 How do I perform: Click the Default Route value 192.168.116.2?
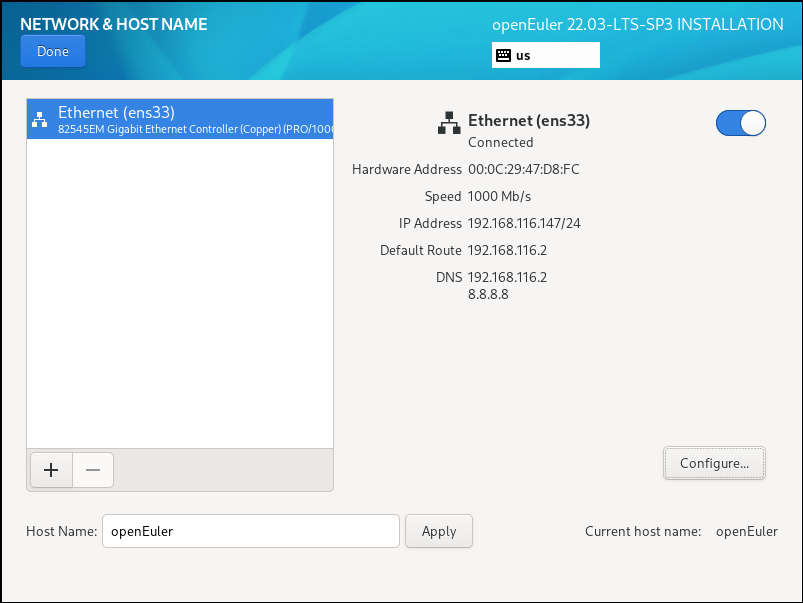coord(508,251)
